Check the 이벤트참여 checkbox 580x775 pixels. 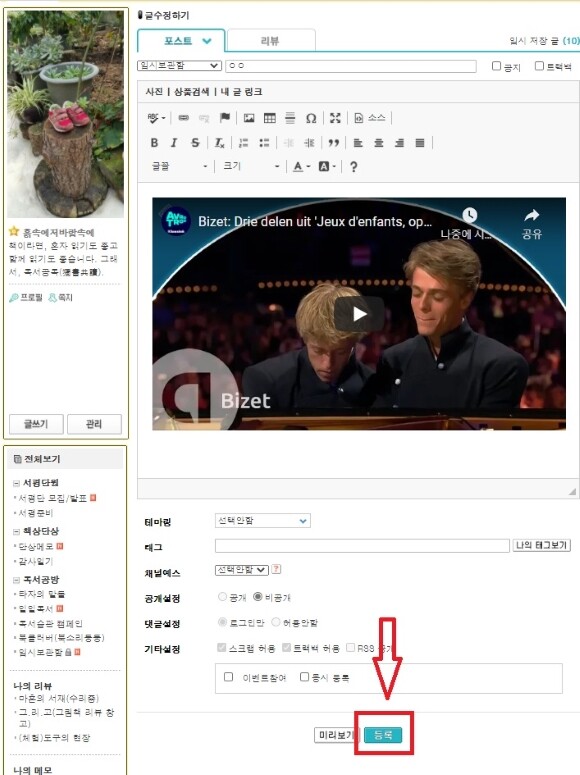coord(228,677)
